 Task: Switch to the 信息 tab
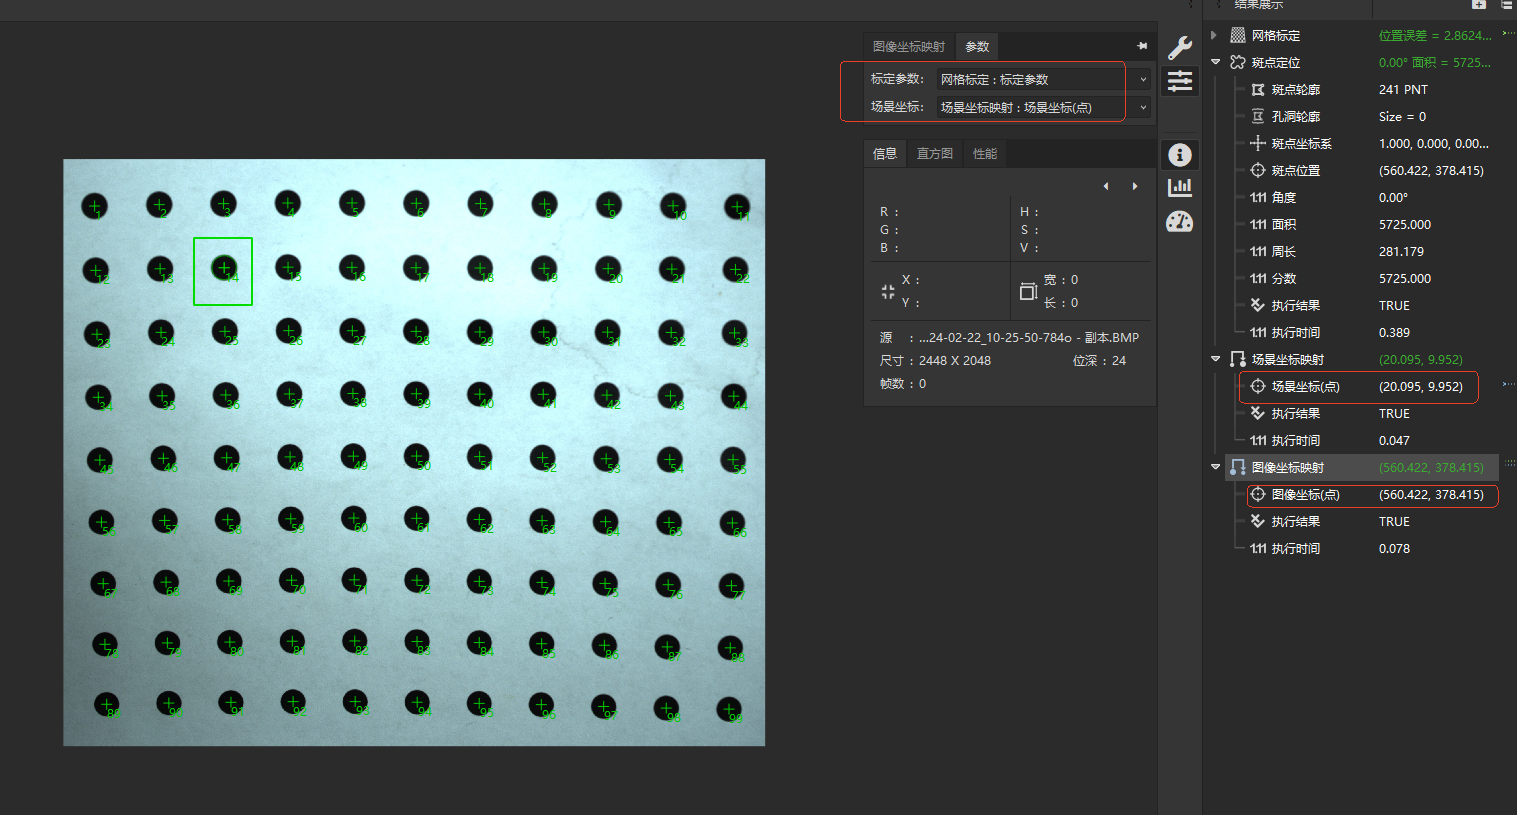coord(885,153)
